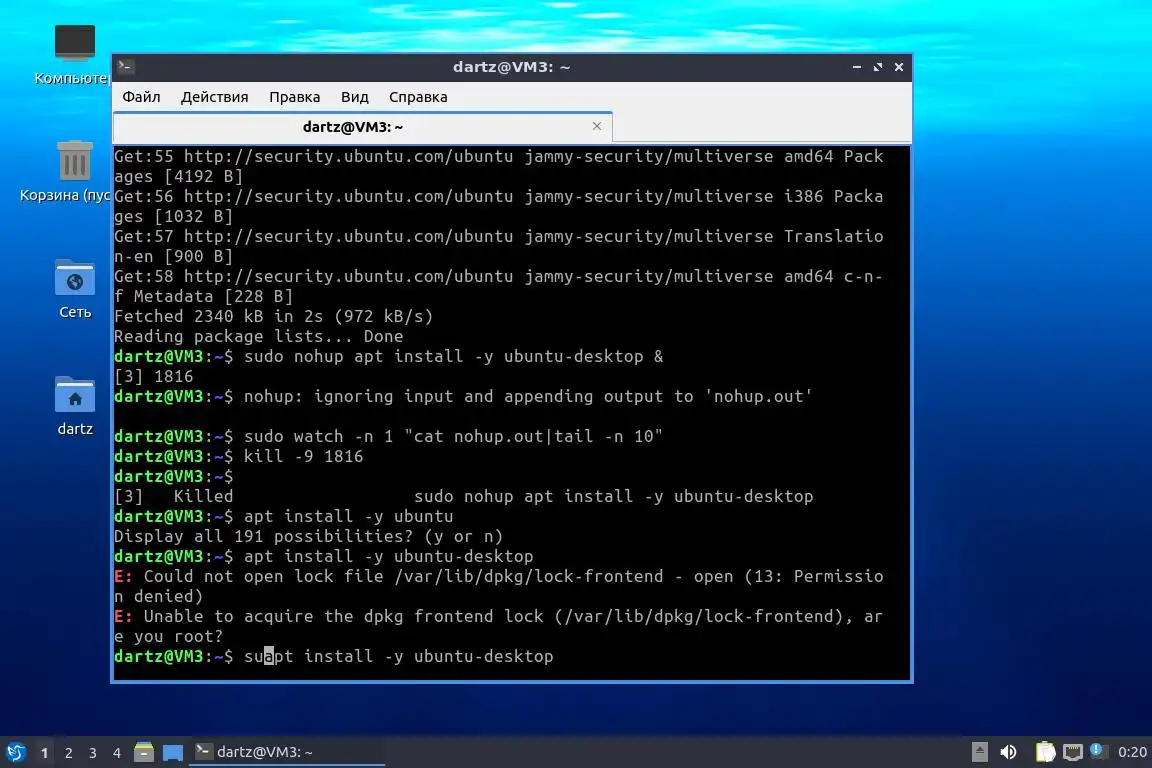Screen dimensions: 1152x768
Task: Click 'Reading package lists... Done' line
Action: [x=259, y=337]
